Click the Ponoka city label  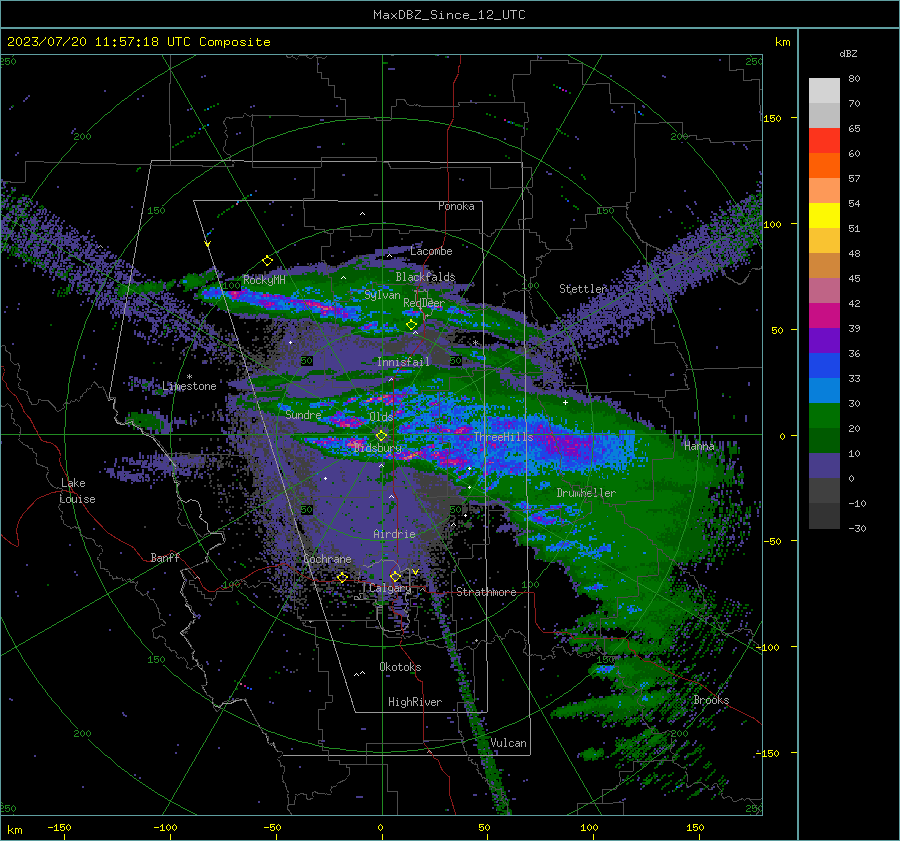click(456, 206)
